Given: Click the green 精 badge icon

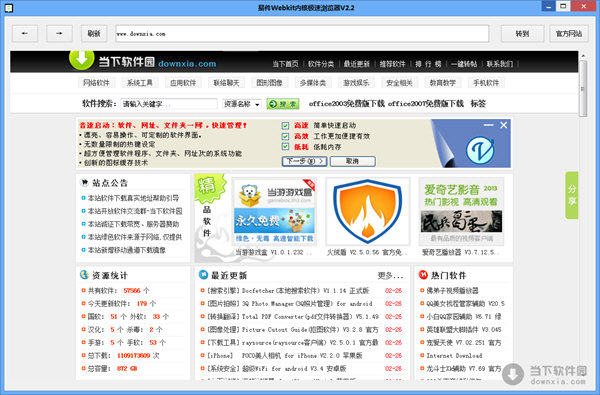Looking at the screenshot, I should click(209, 187).
